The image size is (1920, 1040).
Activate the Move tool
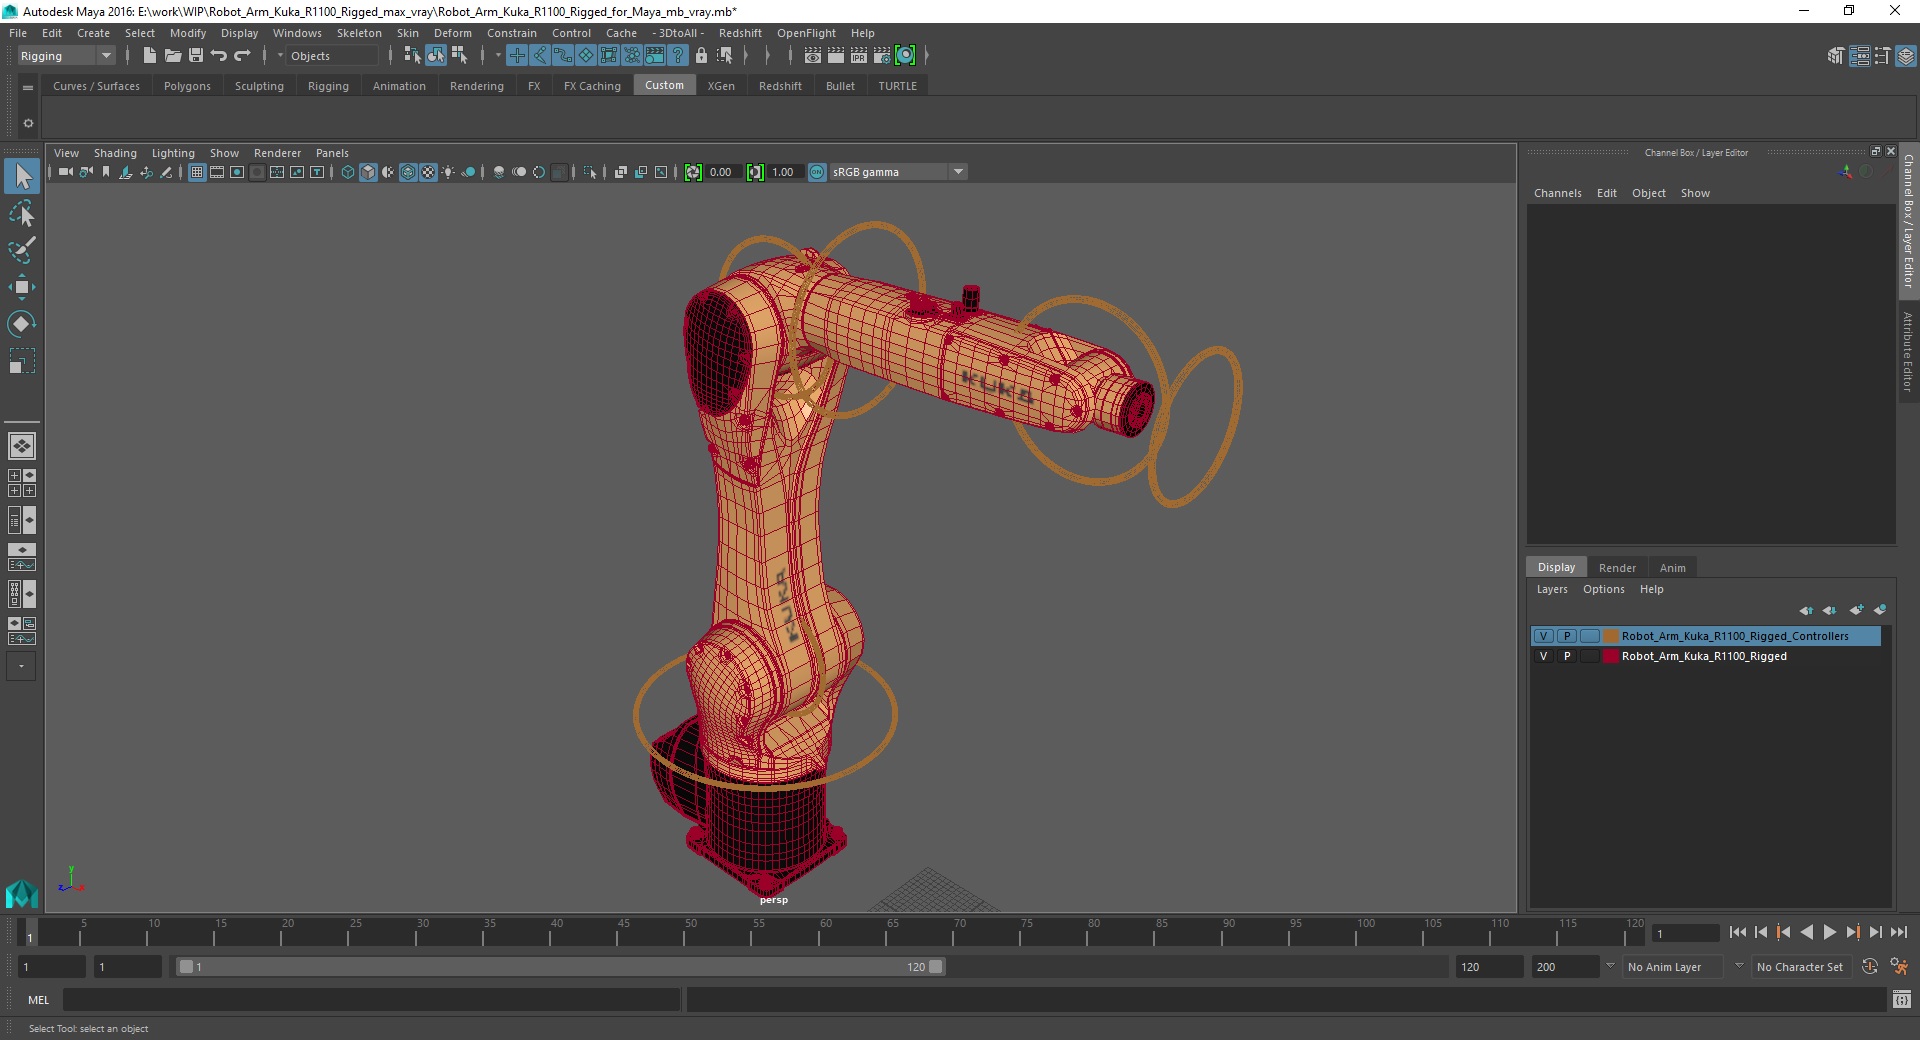22,287
